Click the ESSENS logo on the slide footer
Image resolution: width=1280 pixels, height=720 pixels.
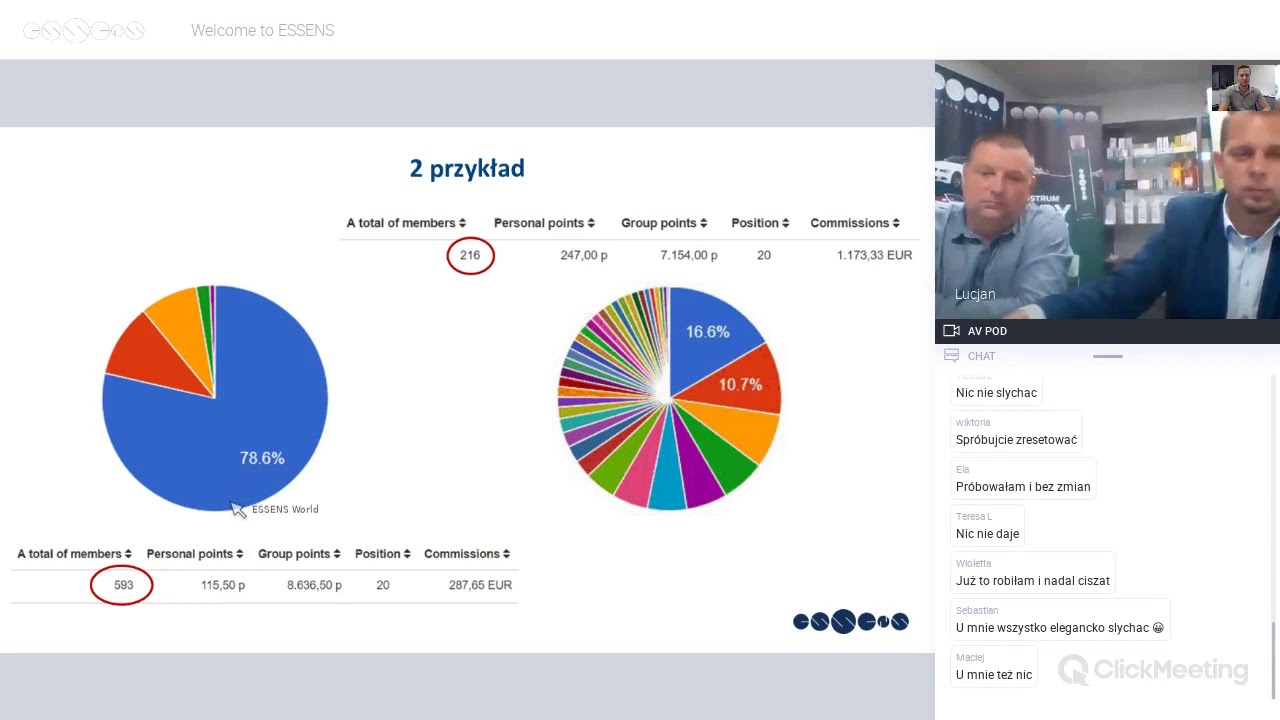tap(851, 622)
